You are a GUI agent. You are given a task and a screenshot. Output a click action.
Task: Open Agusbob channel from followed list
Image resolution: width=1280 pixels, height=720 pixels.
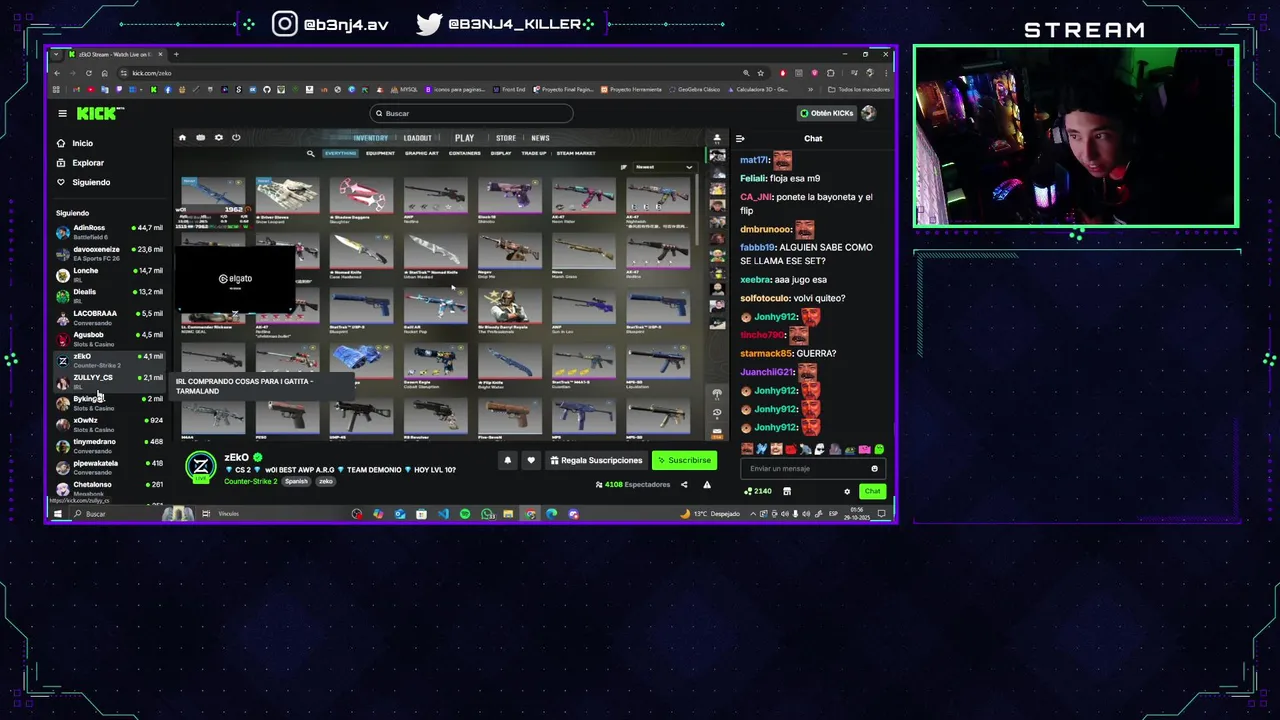point(109,338)
